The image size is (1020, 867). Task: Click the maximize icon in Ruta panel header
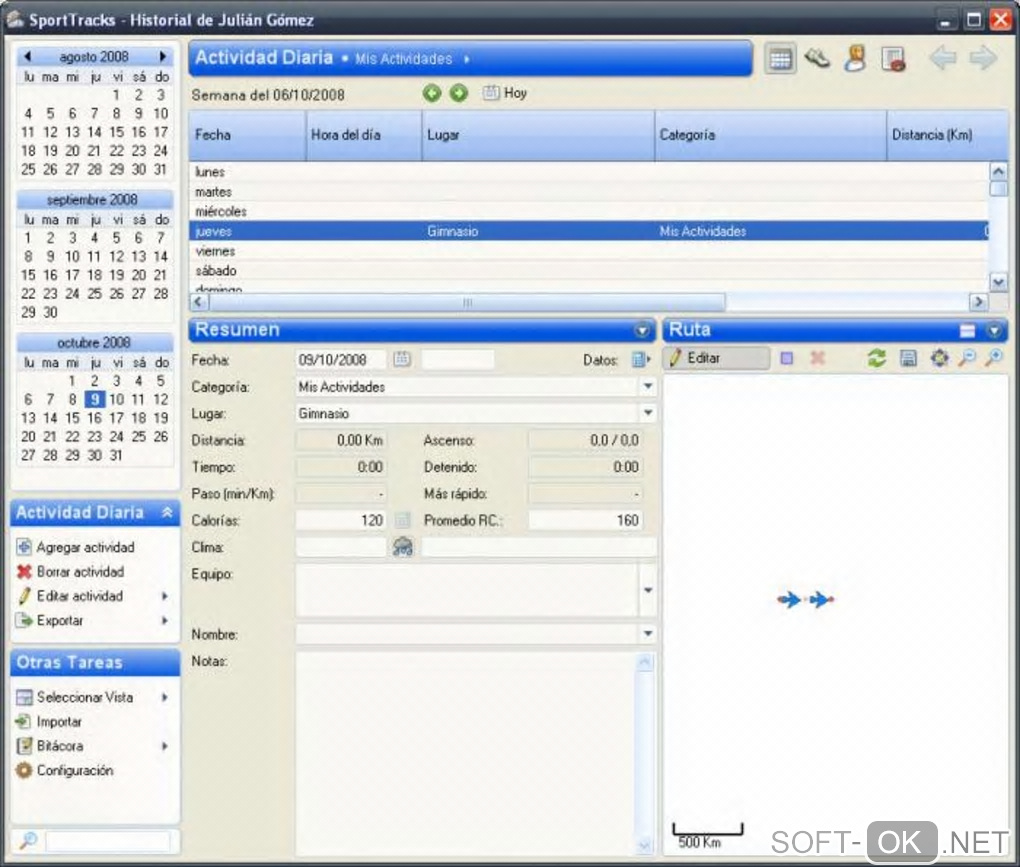tap(967, 331)
